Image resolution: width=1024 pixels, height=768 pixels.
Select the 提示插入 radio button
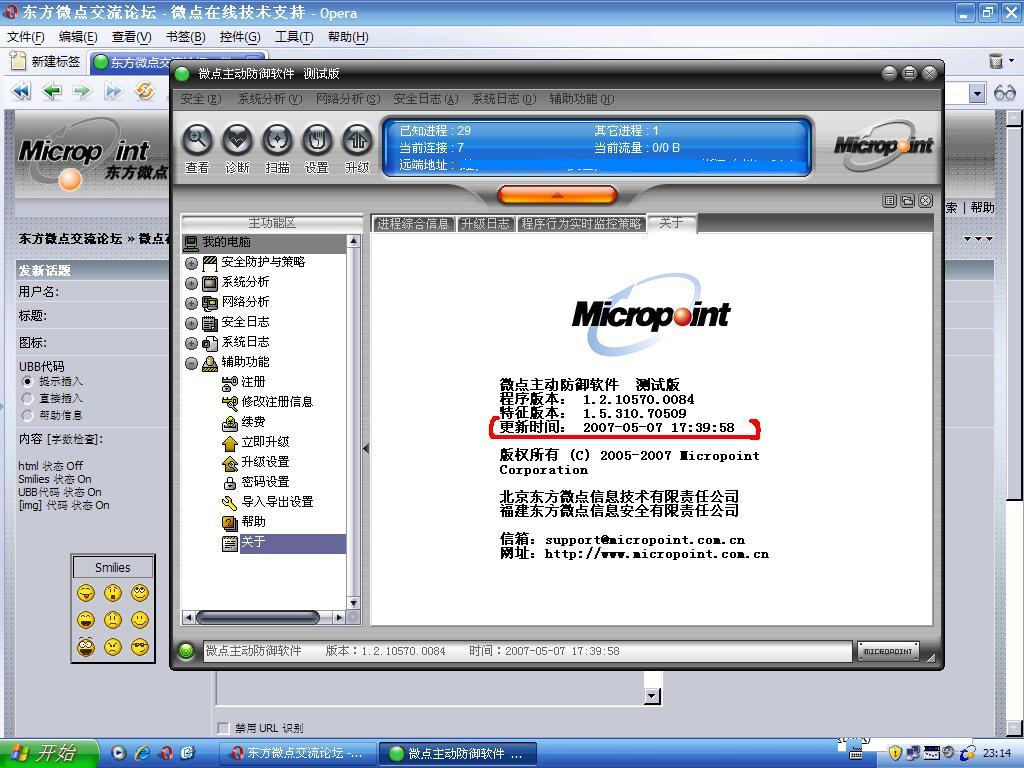27,381
